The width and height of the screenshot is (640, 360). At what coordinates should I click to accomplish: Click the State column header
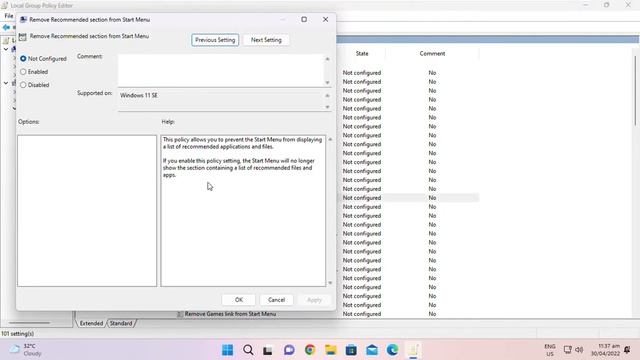tap(362, 53)
